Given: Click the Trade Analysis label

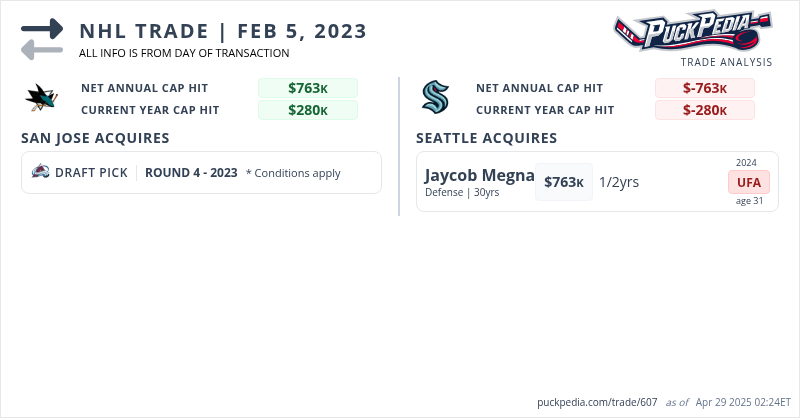Looking at the screenshot, I should (x=726, y=62).
